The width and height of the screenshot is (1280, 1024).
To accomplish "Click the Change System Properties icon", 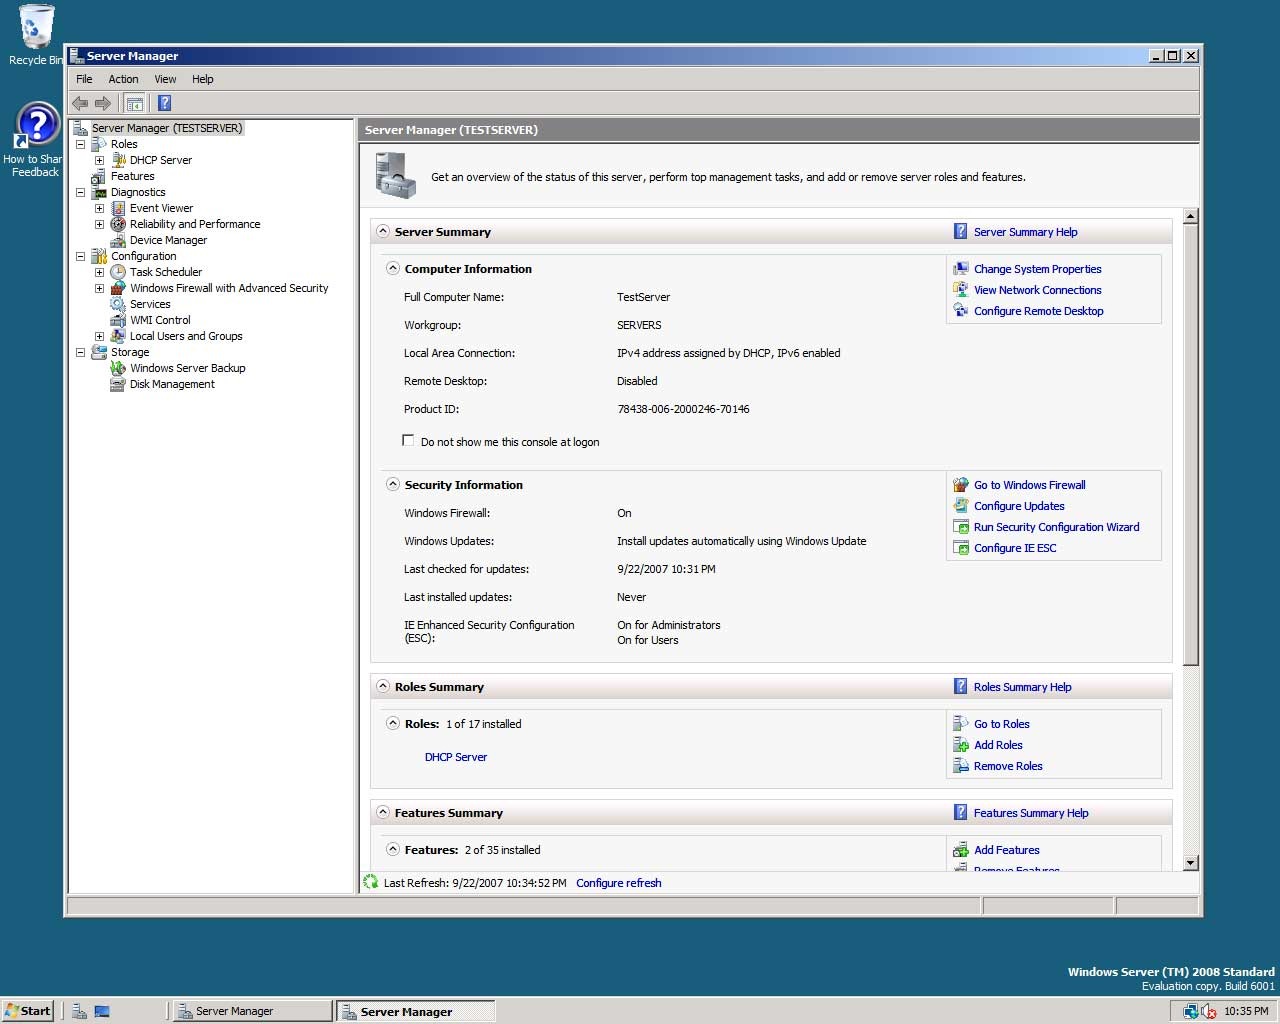I will point(960,268).
